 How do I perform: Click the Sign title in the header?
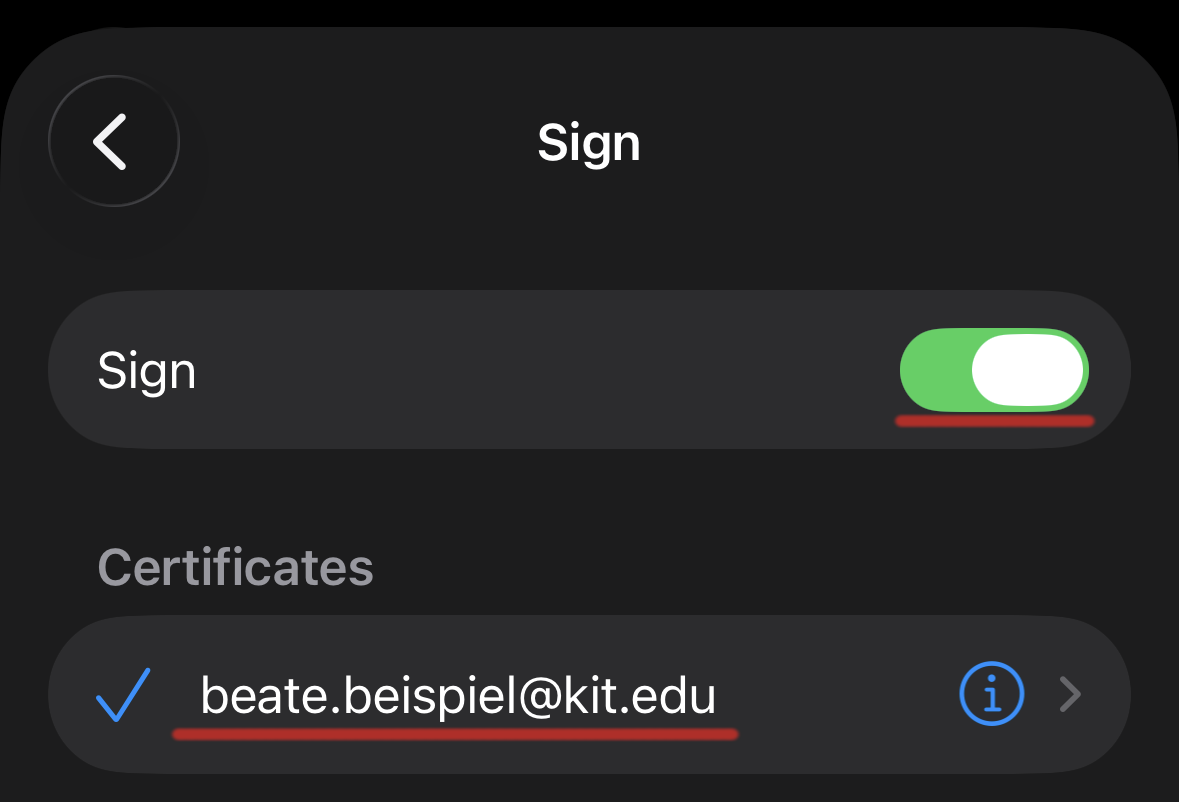tap(589, 143)
